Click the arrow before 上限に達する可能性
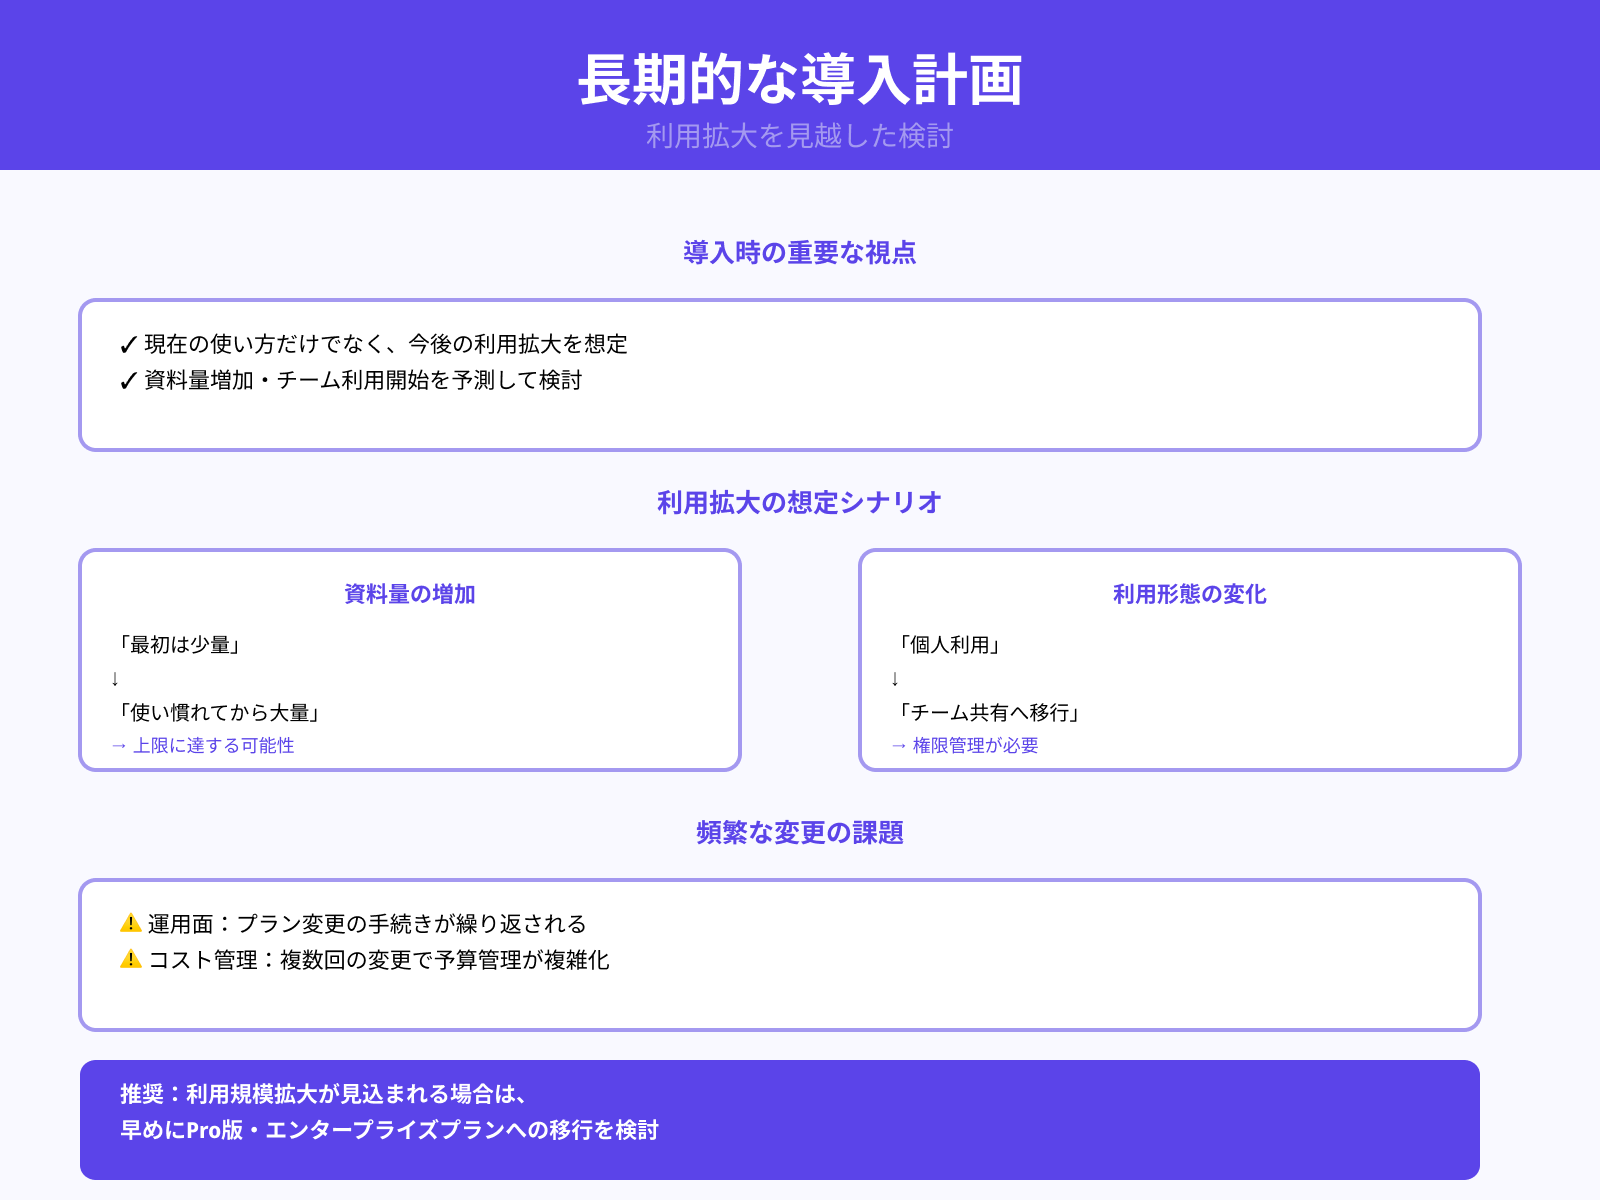The height and width of the screenshot is (1200, 1600). (x=120, y=745)
